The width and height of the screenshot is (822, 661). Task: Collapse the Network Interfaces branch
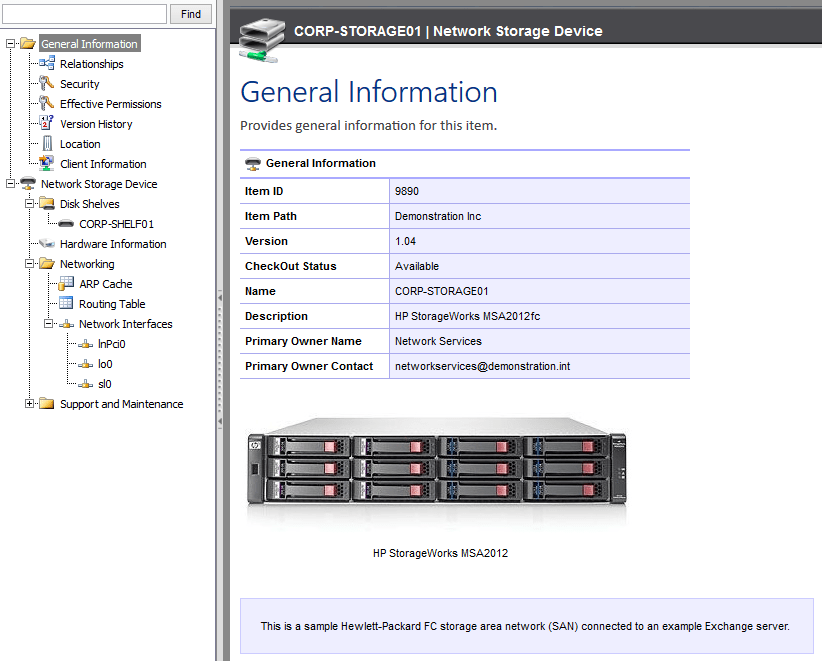(x=47, y=323)
